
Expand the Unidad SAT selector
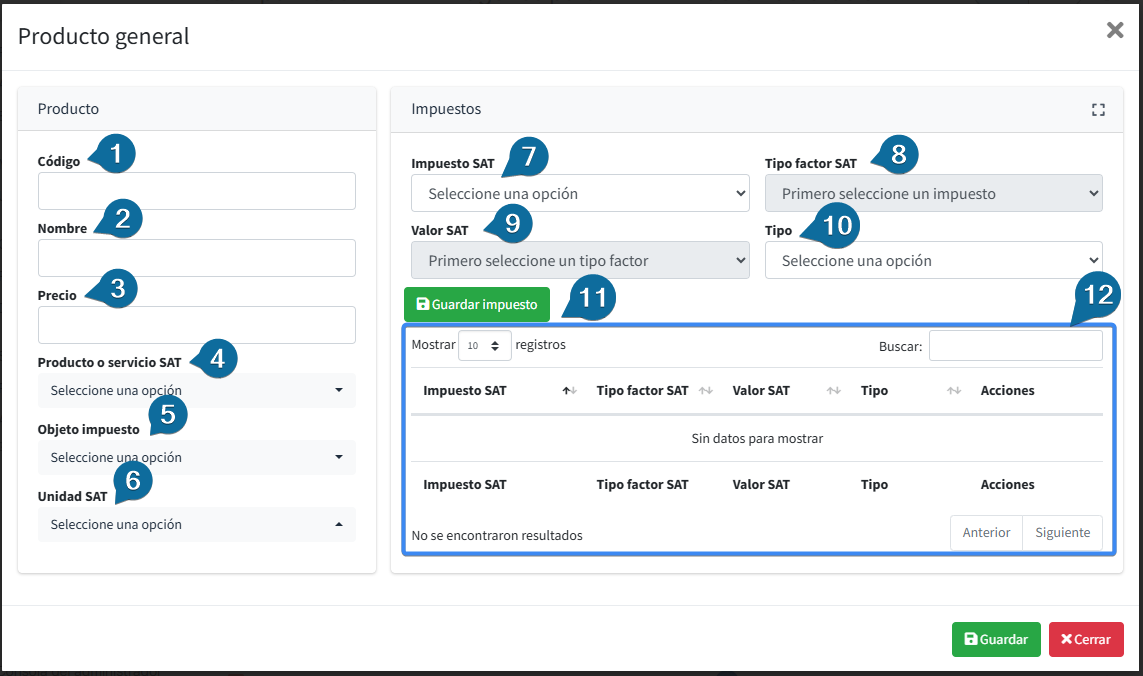pyautogui.click(x=197, y=525)
